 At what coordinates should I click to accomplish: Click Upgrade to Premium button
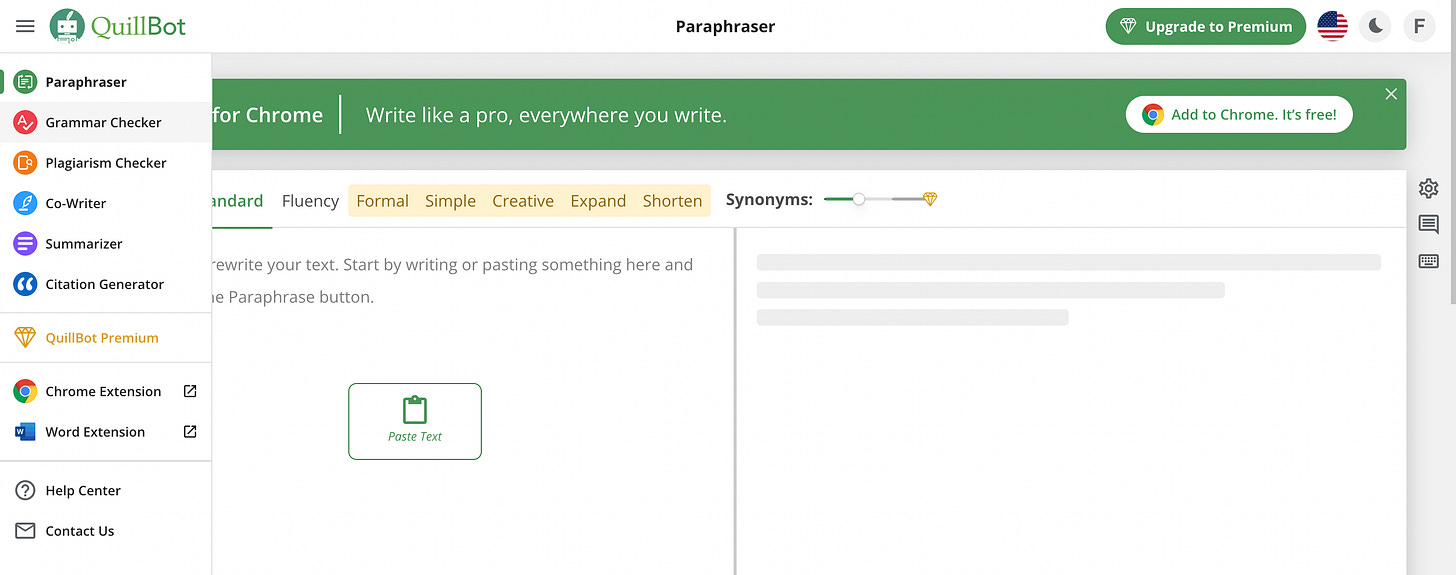(1206, 27)
